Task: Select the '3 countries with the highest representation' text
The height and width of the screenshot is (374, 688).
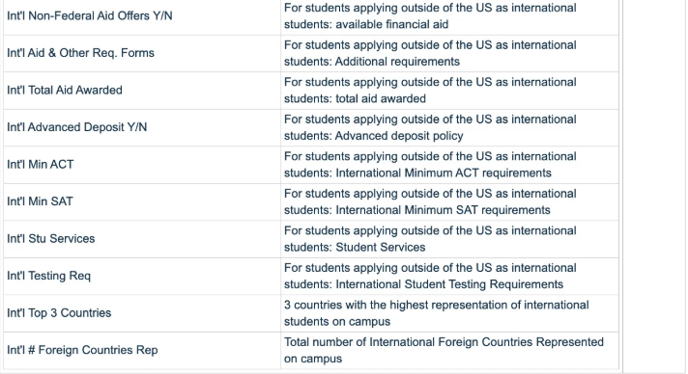Action: coord(436,313)
